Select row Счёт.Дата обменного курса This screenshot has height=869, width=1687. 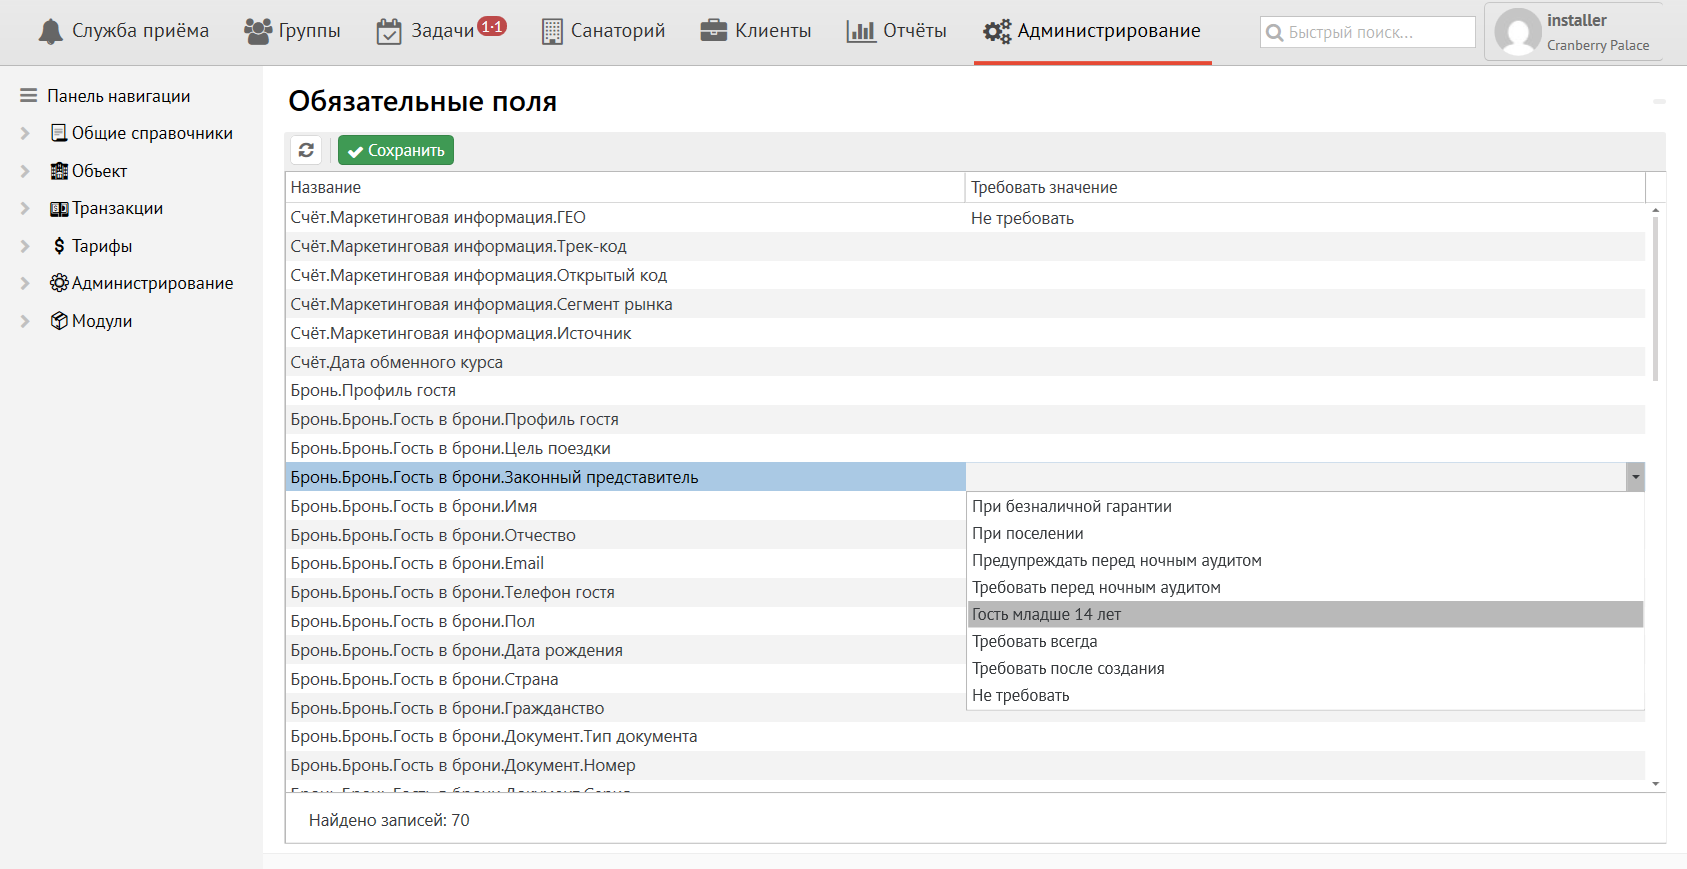click(965, 362)
